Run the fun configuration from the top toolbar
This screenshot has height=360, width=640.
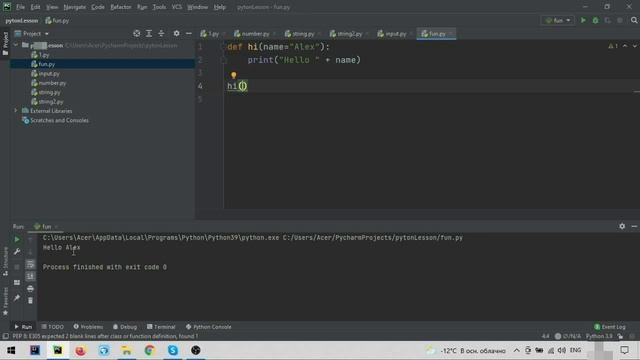[x=583, y=20]
